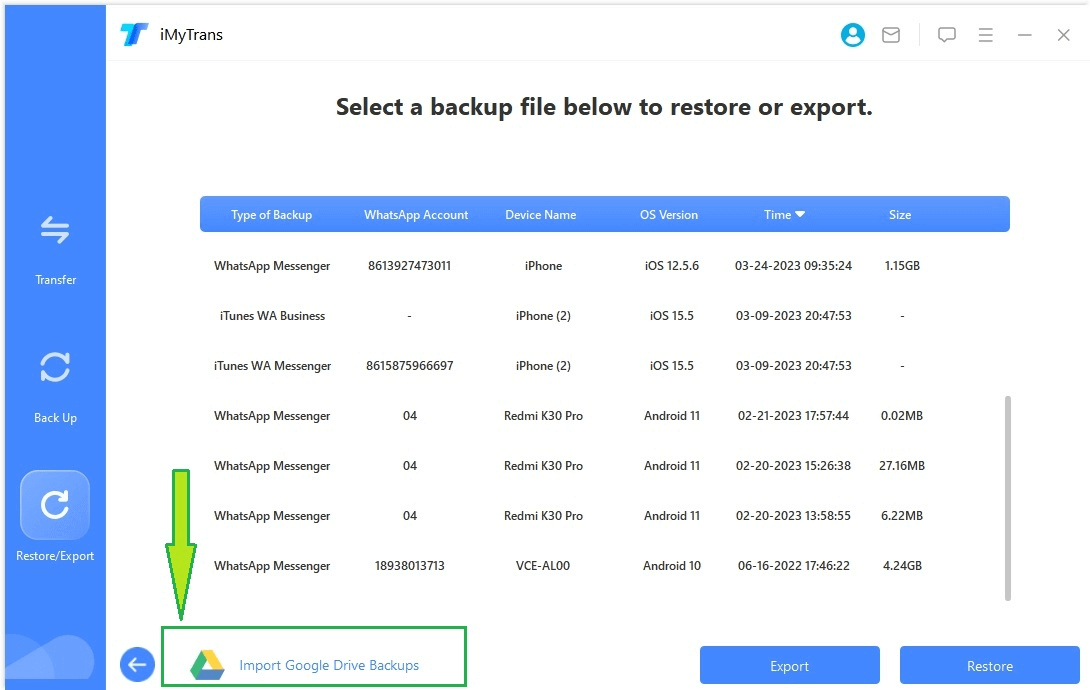The image size is (1090, 690).
Task: Open the hamburger menu icon
Action: [985, 35]
